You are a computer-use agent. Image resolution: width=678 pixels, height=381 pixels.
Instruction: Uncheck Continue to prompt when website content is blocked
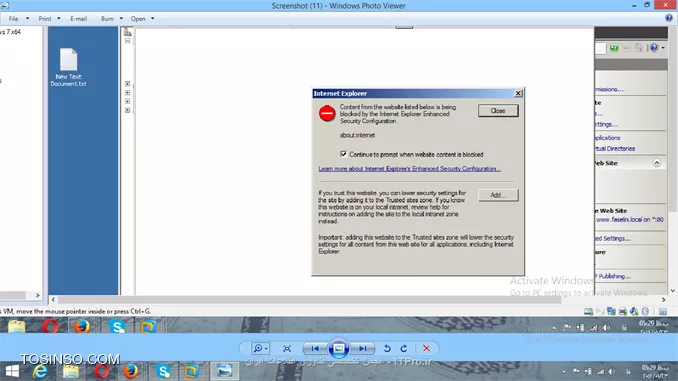[343, 154]
